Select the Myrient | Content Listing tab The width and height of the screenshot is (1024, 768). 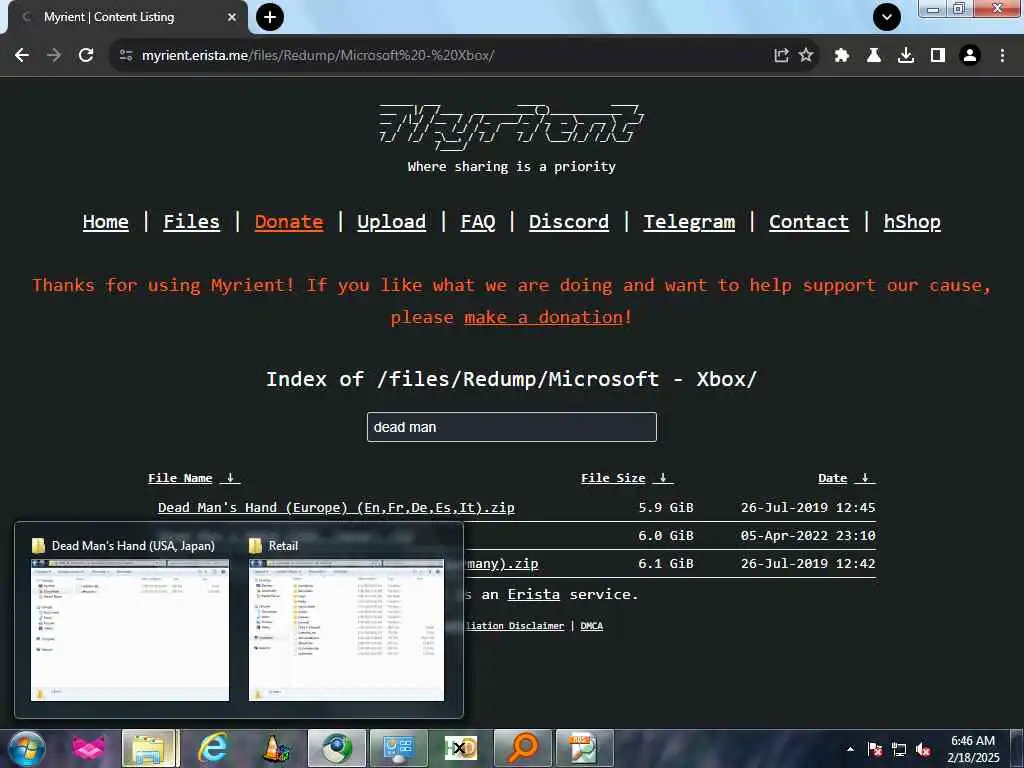pos(124,17)
